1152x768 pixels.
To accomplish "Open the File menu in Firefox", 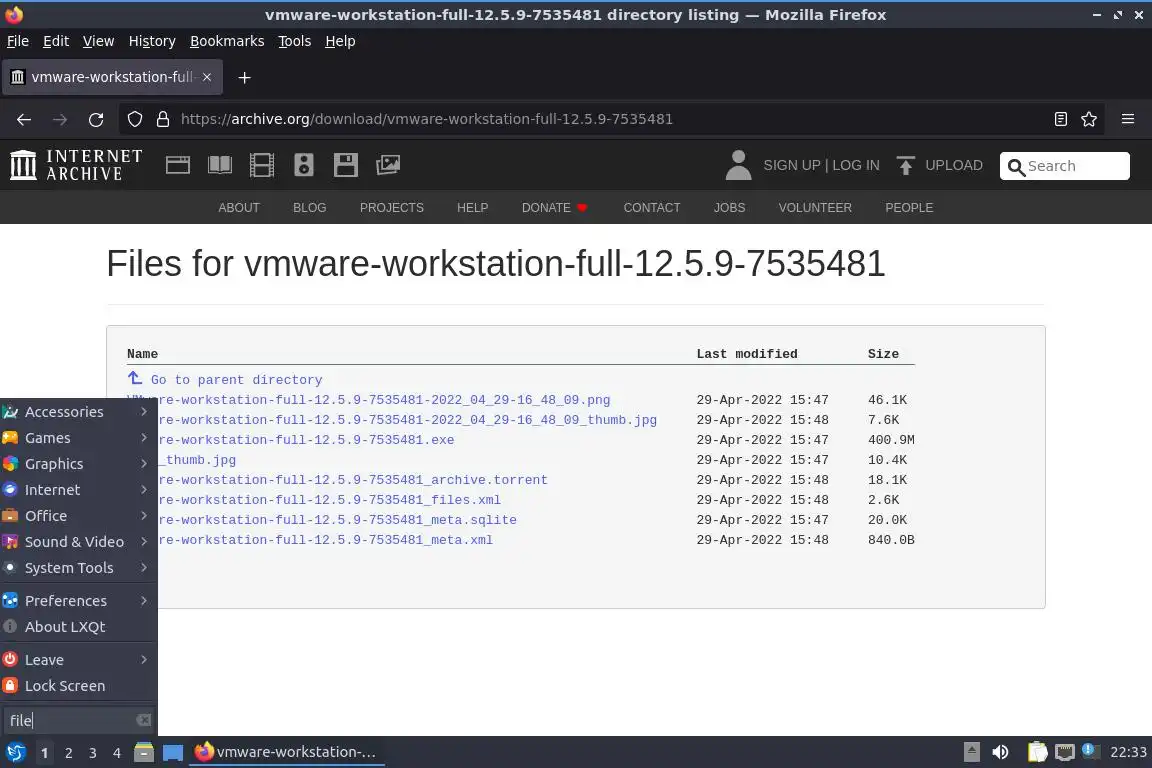I will [18, 41].
